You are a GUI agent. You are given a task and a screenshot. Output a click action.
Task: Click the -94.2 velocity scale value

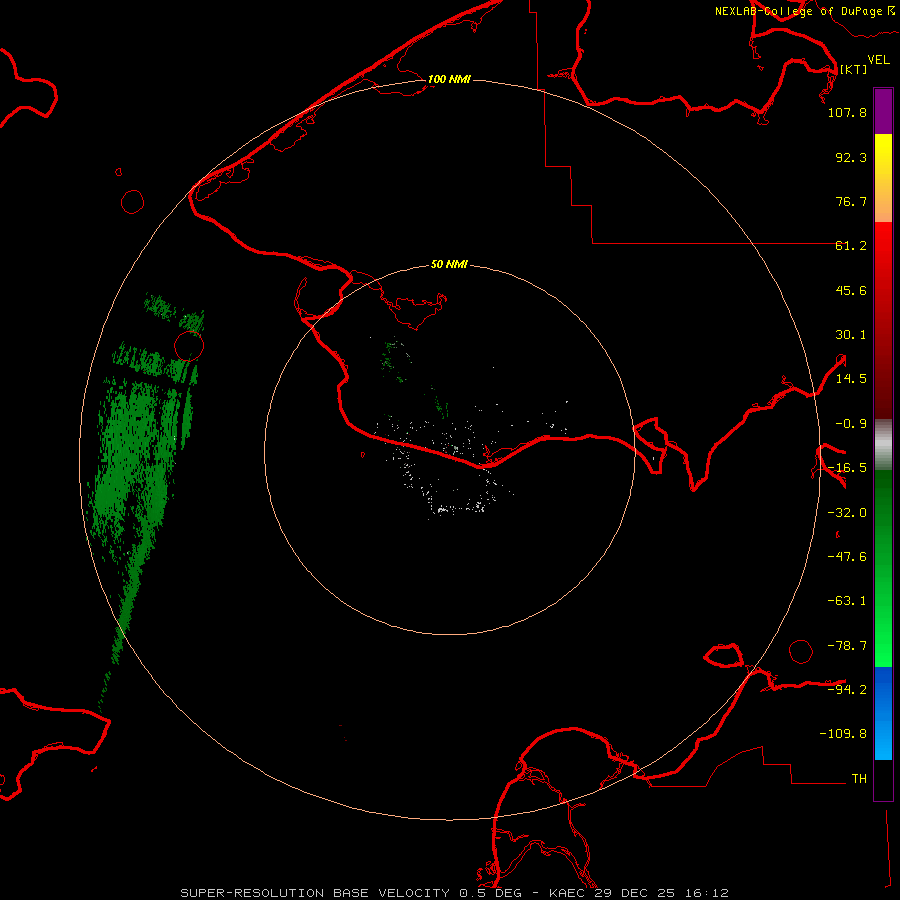(x=847, y=689)
